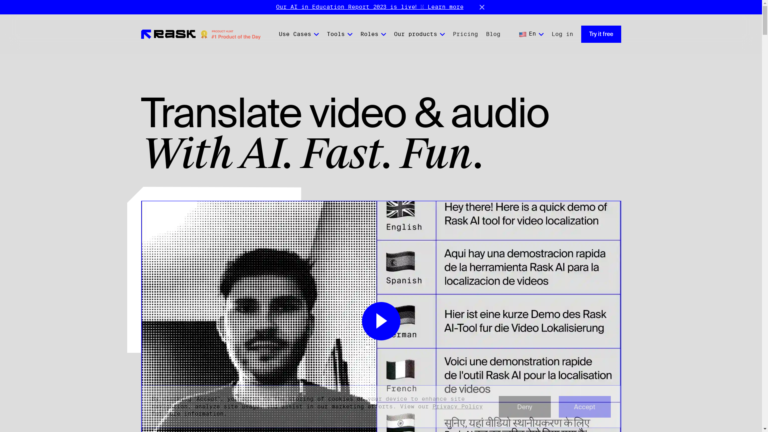The height and width of the screenshot is (432, 768).
Task: Open the Blog page
Action: pos(493,34)
